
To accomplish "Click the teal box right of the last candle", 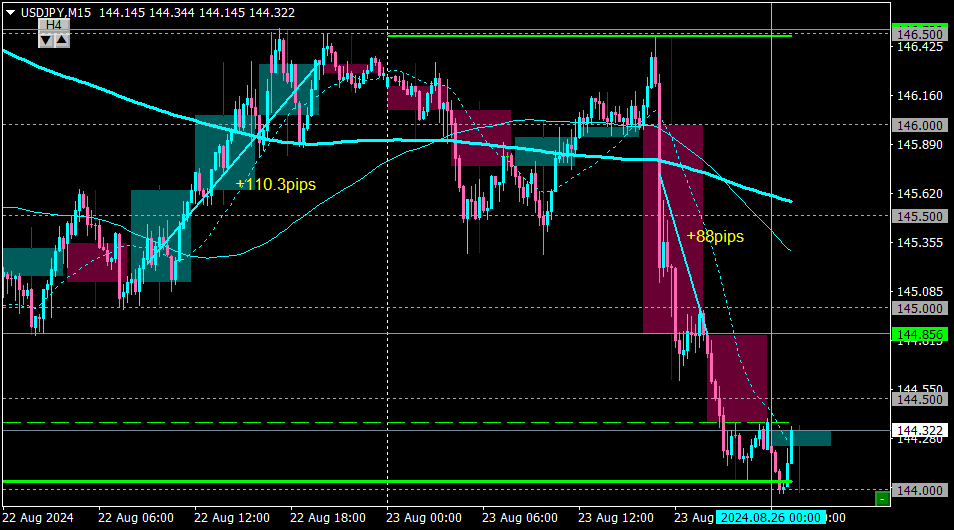I will [801, 438].
